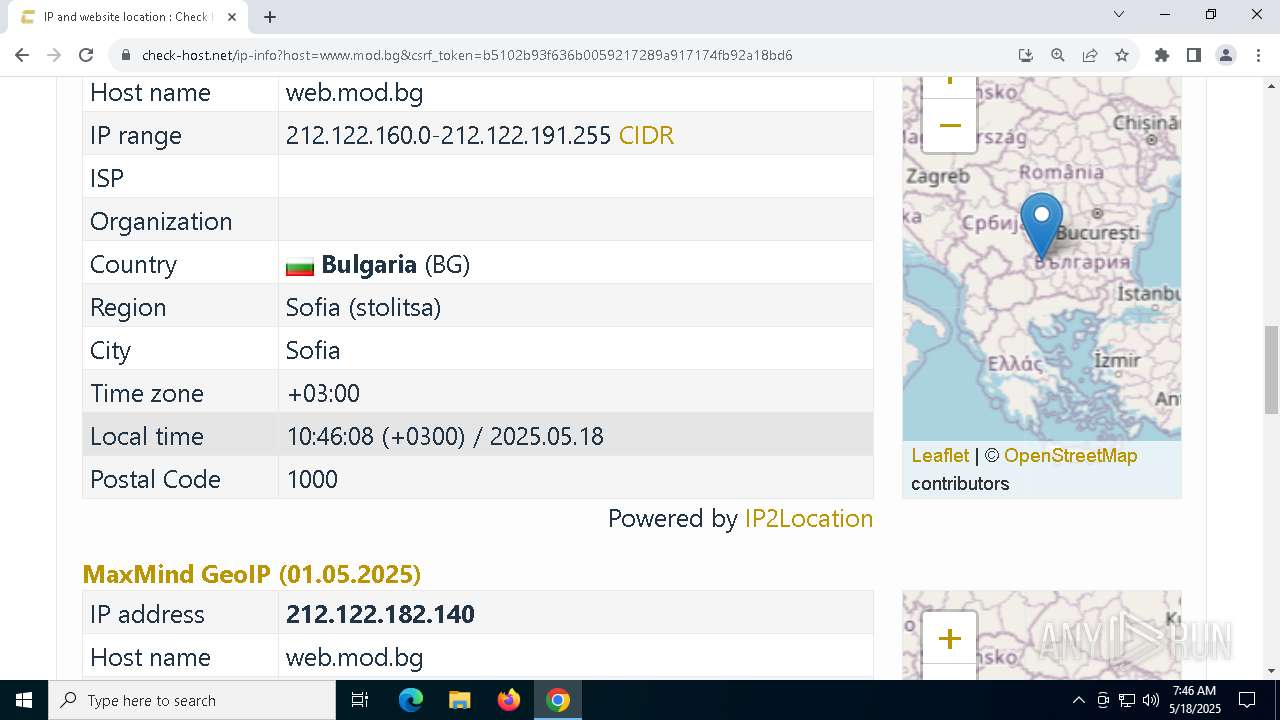Switch to Chrome in the taskbar
The image size is (1280, 720).
click(558, 700)
